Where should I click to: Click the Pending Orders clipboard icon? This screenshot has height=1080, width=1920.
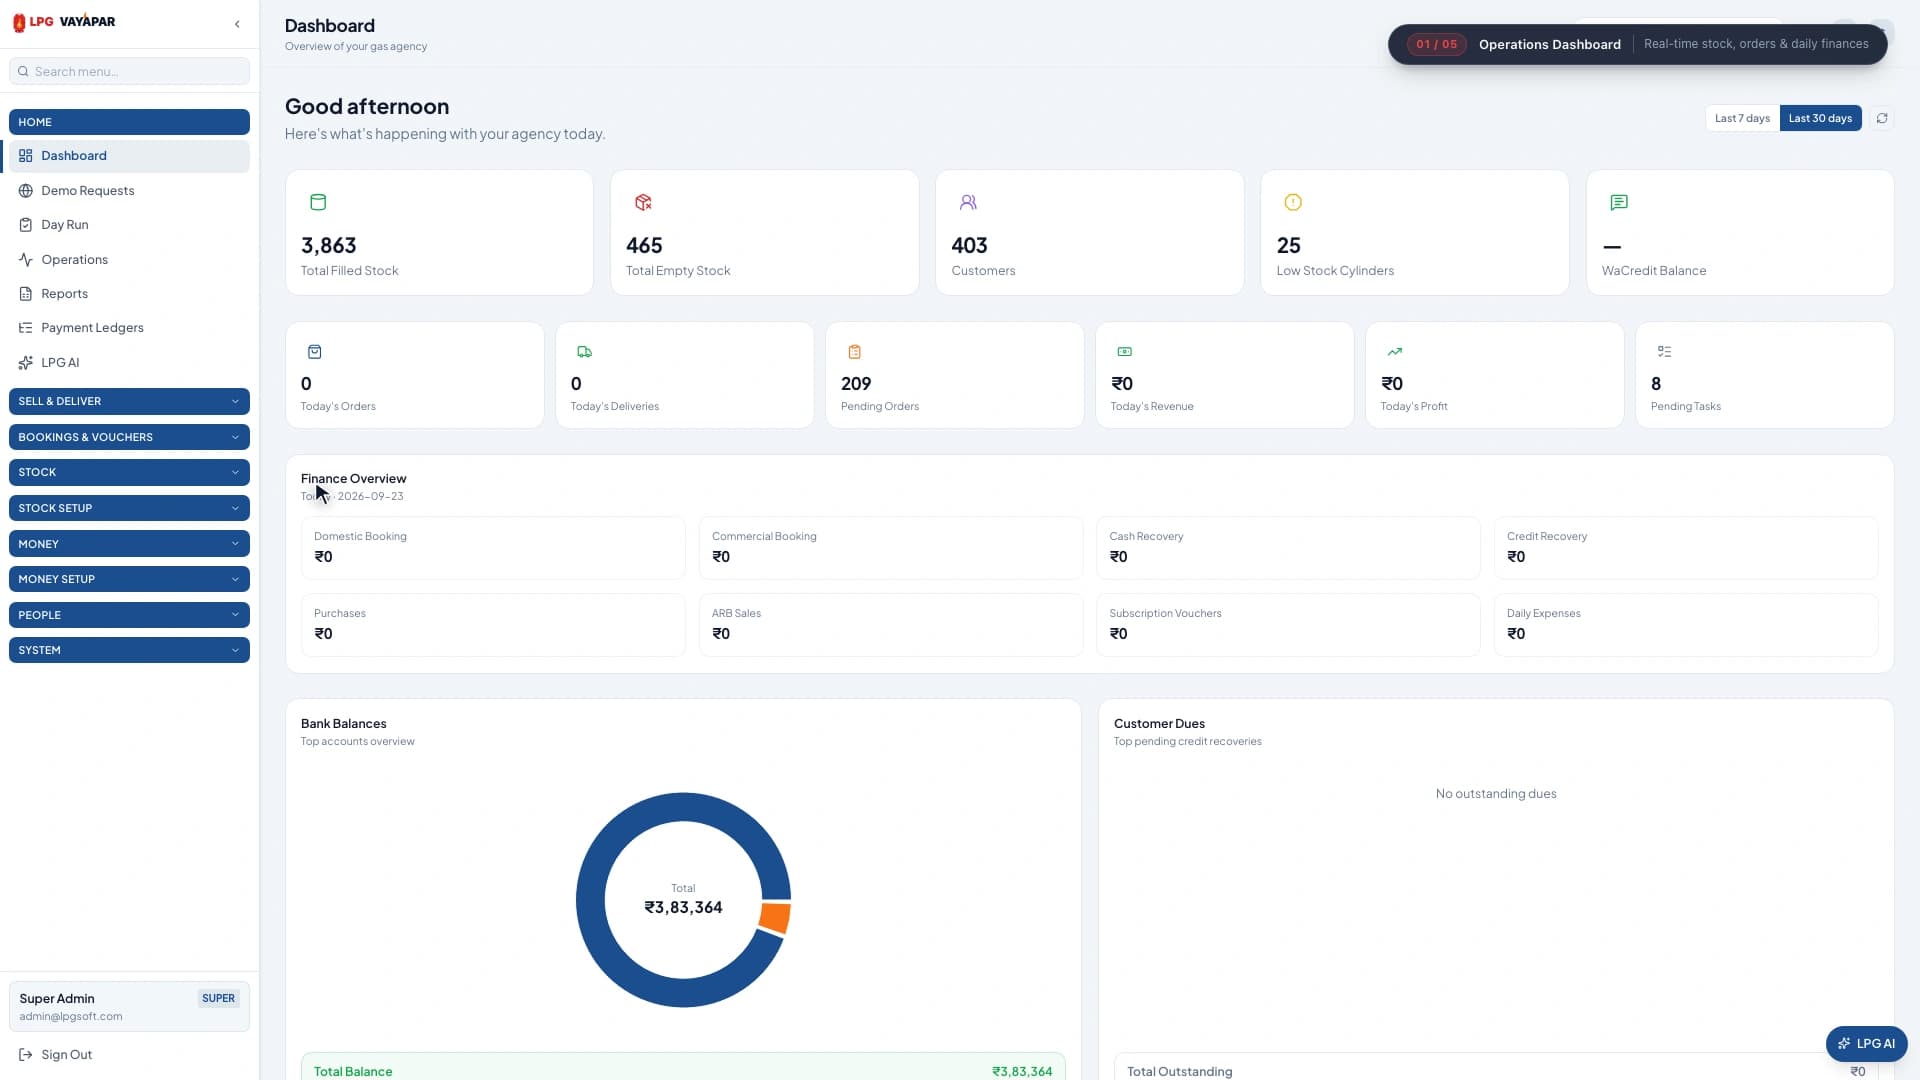855,352
